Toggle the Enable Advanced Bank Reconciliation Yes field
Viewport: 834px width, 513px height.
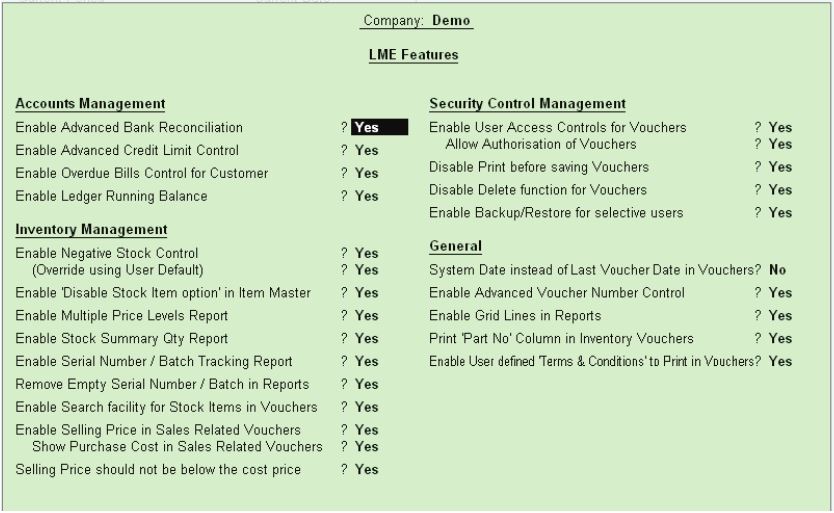coord(367,128)
